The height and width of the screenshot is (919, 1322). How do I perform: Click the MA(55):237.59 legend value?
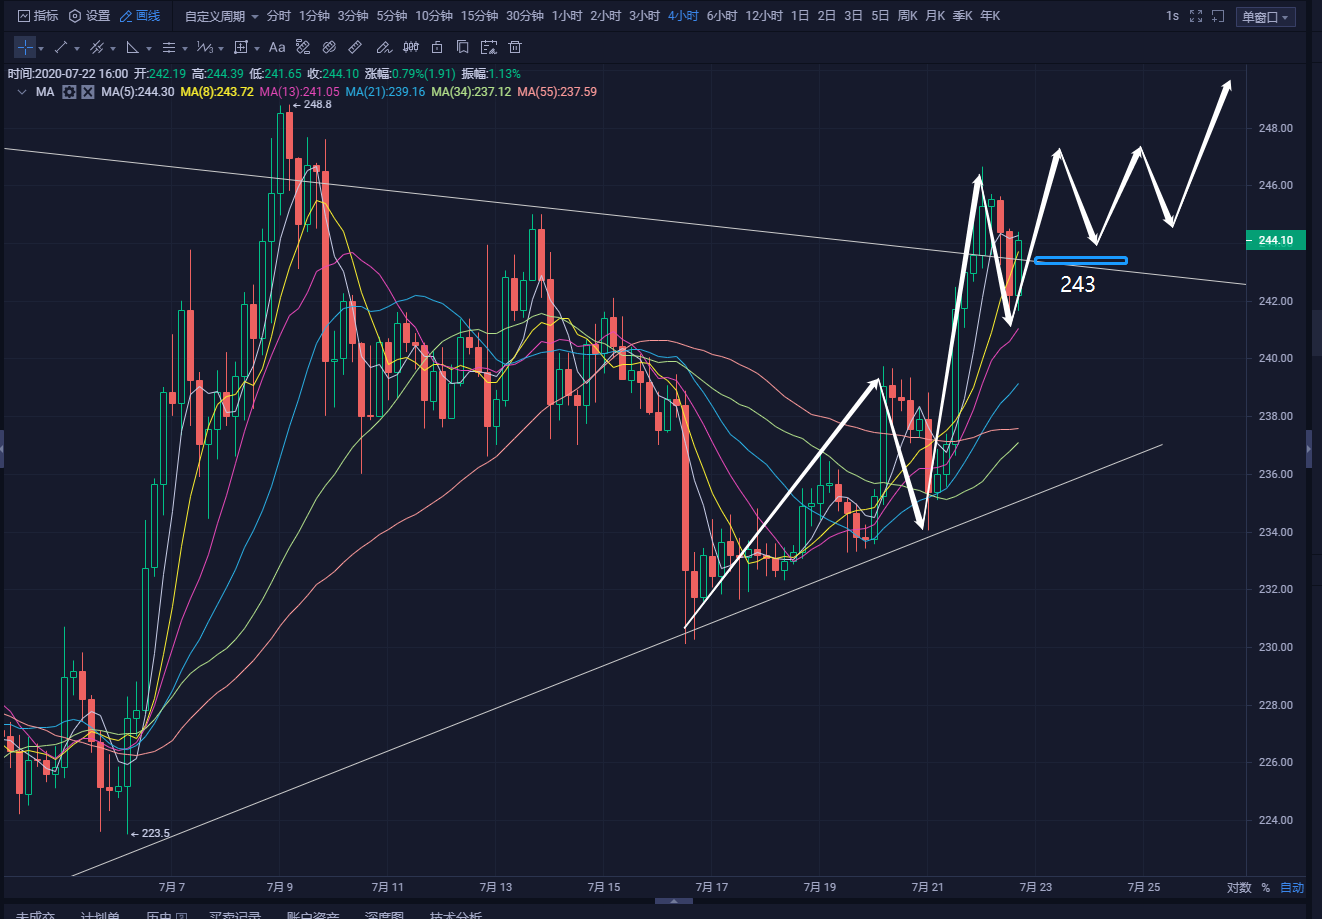556,92
